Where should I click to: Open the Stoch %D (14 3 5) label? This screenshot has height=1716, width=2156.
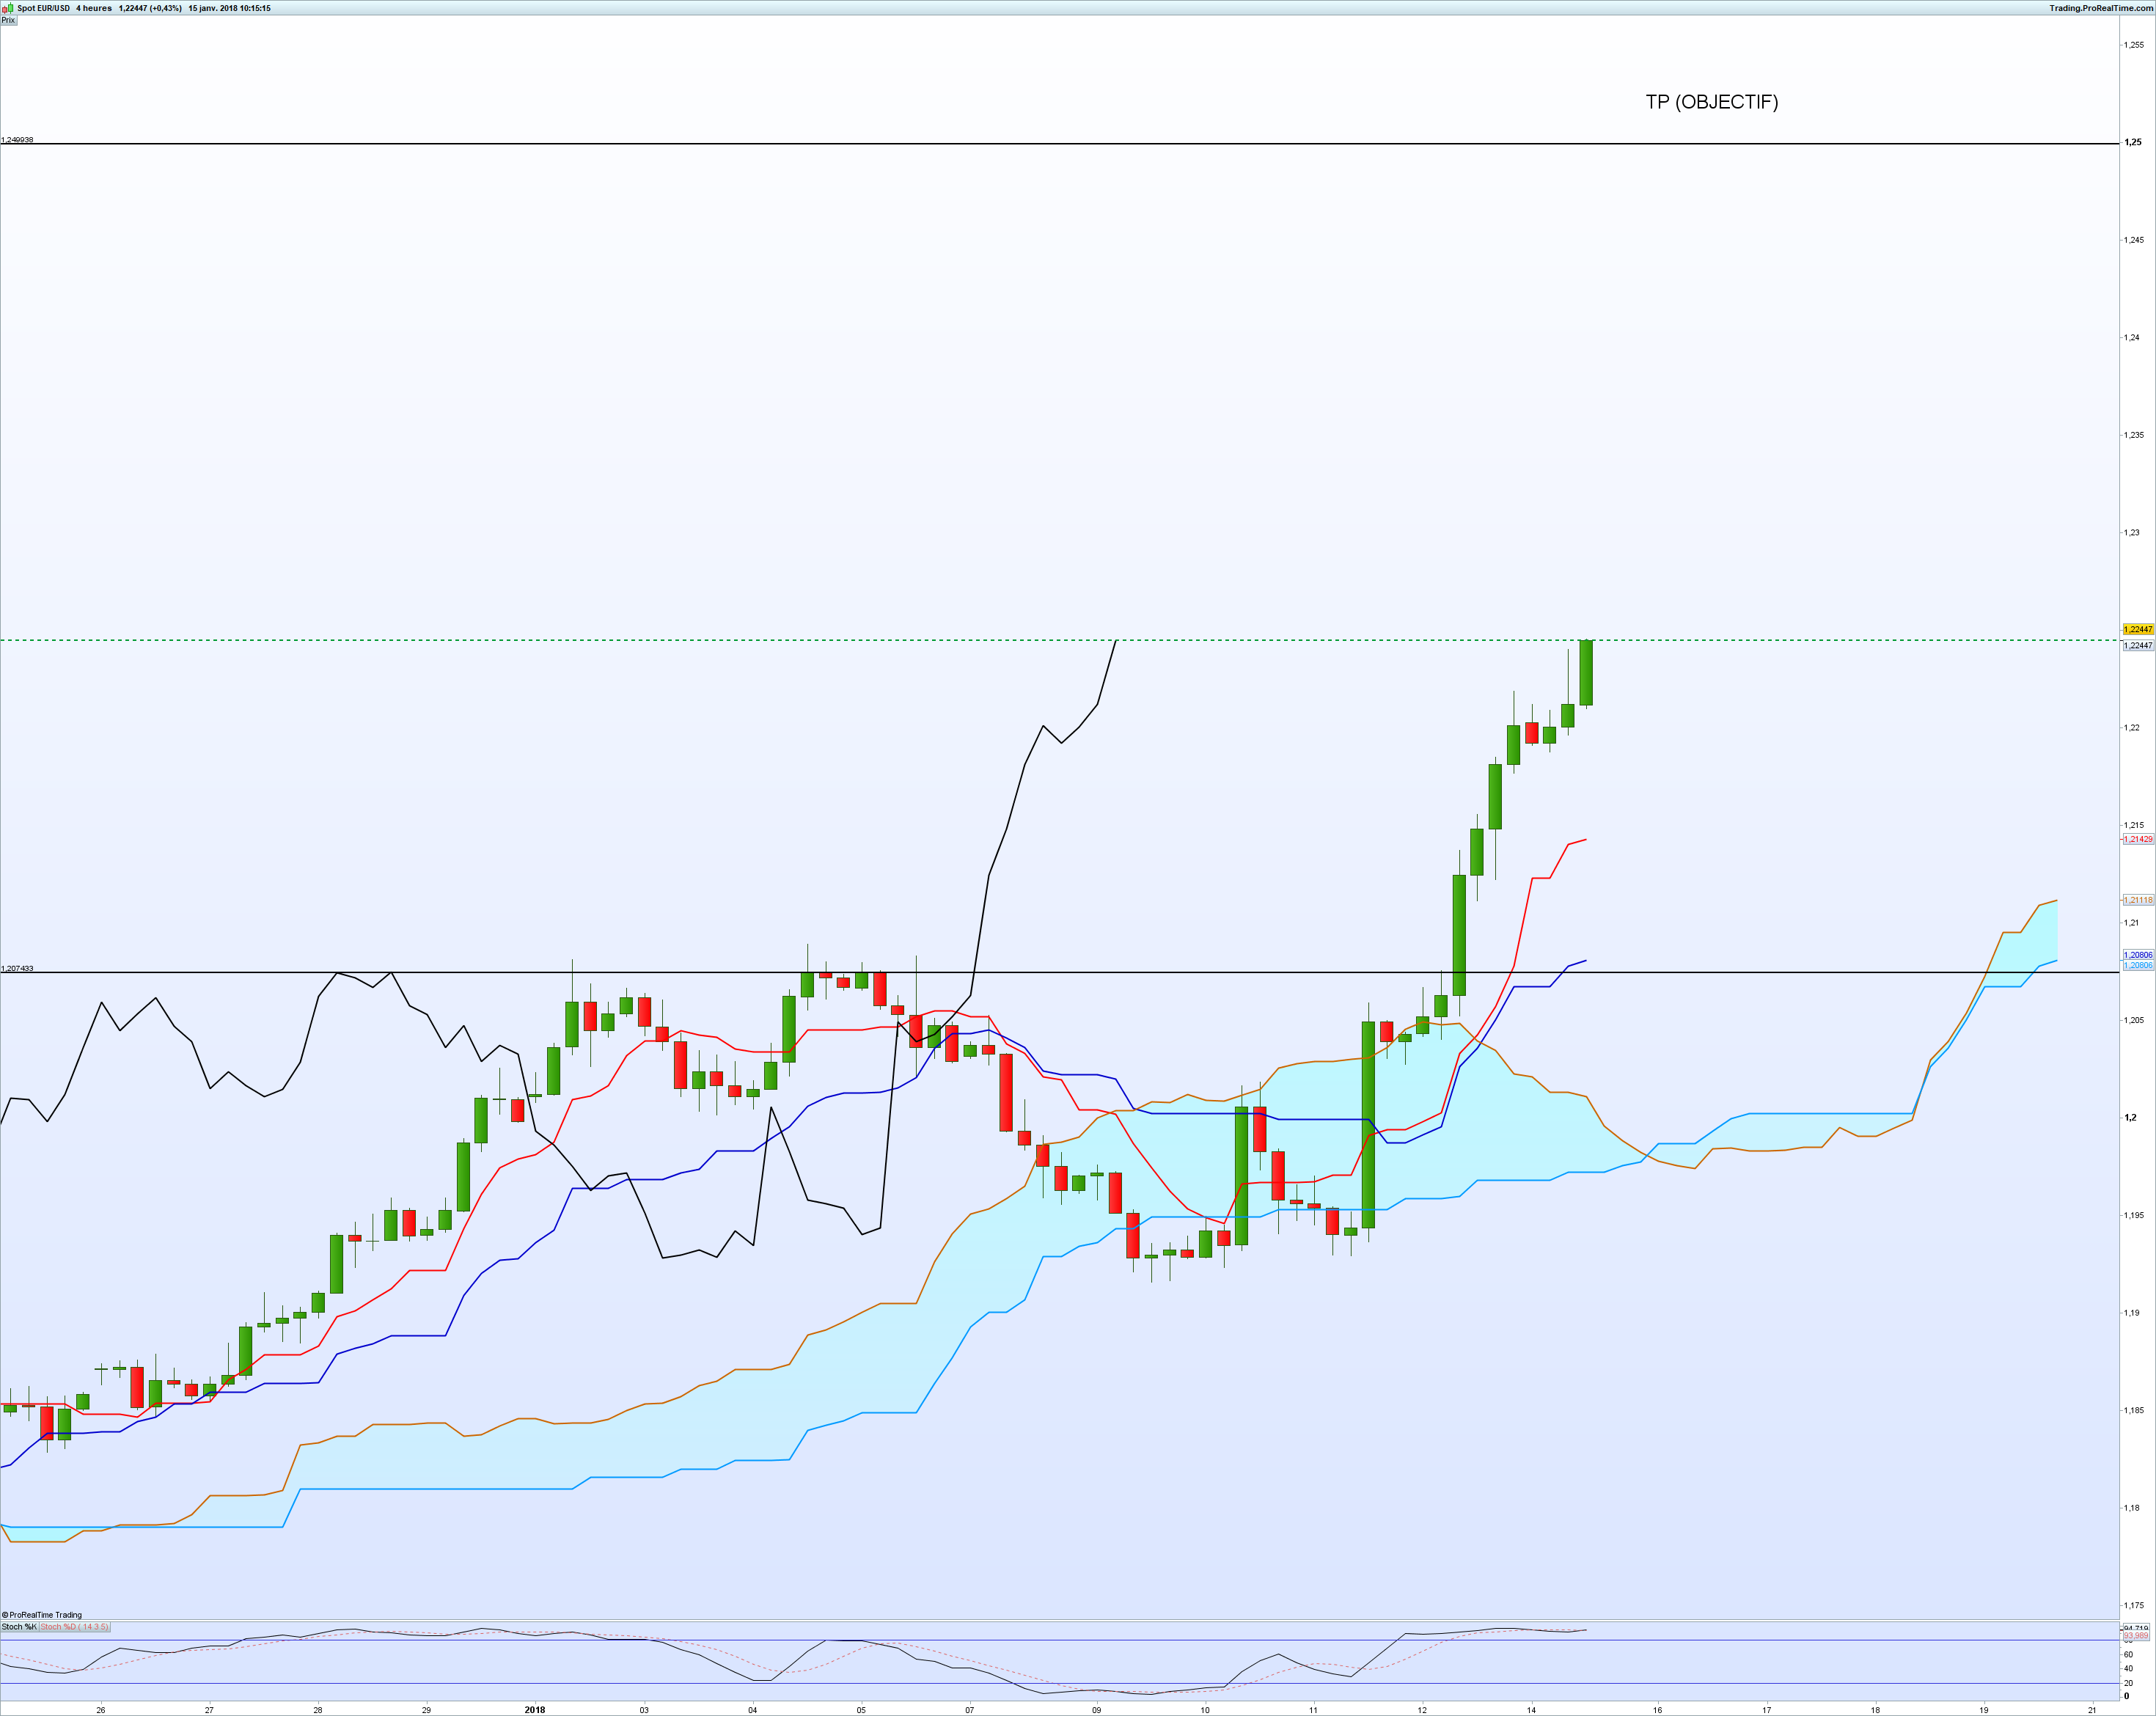(74, 1627)
